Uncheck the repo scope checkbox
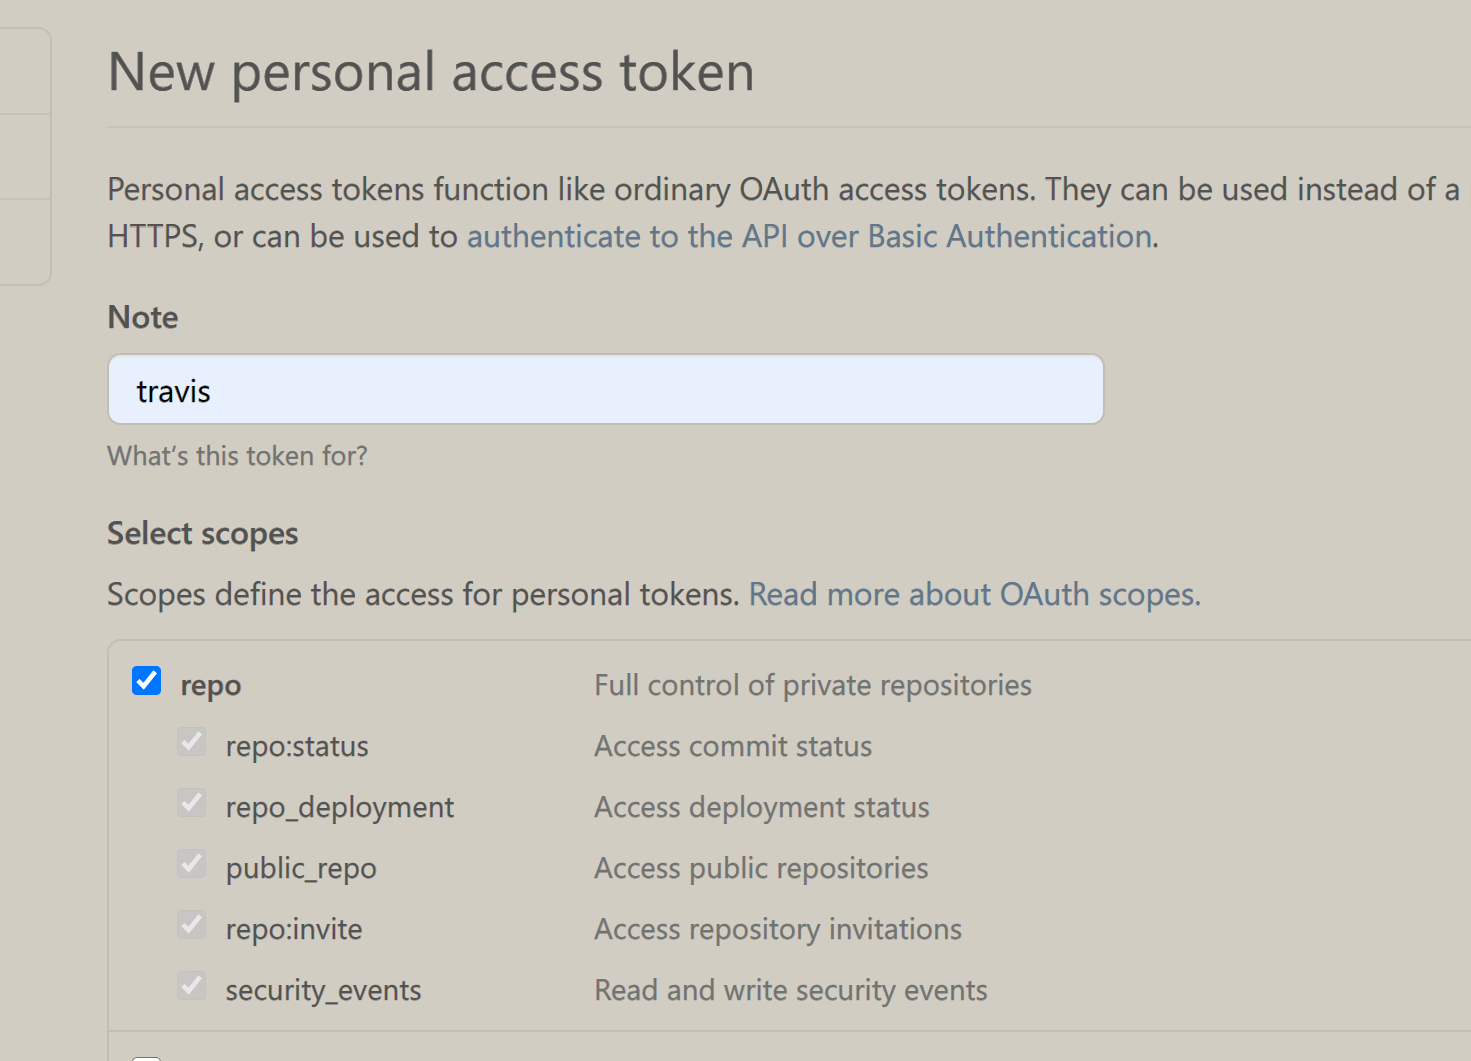The image size is (1471, 1061). 147,682
